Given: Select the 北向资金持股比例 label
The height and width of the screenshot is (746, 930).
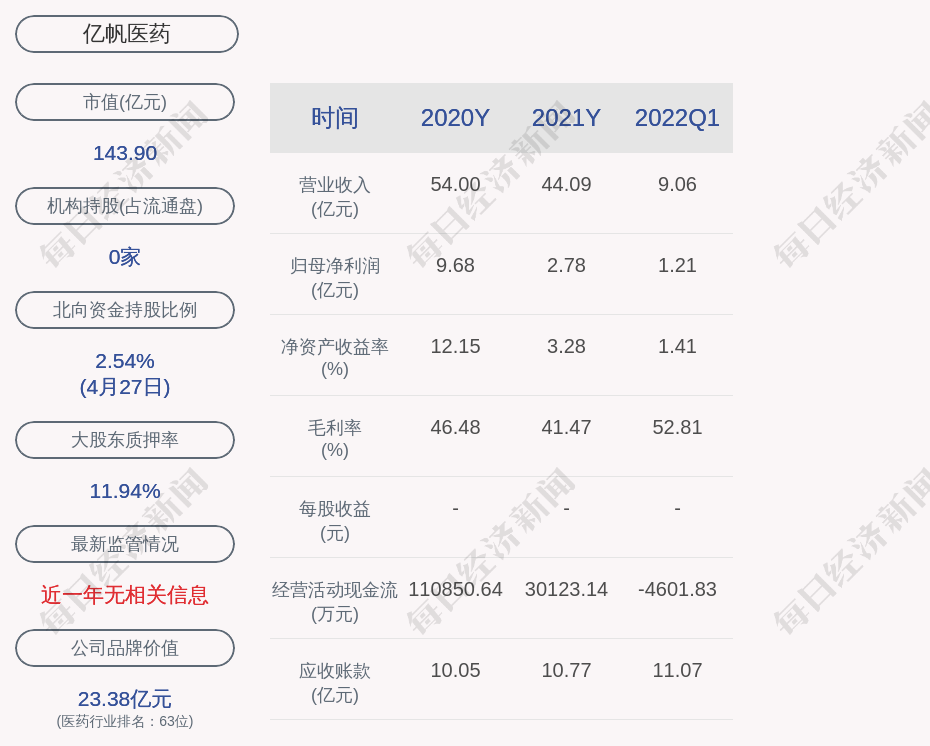Looking at the screenshot, I should 125,310.
